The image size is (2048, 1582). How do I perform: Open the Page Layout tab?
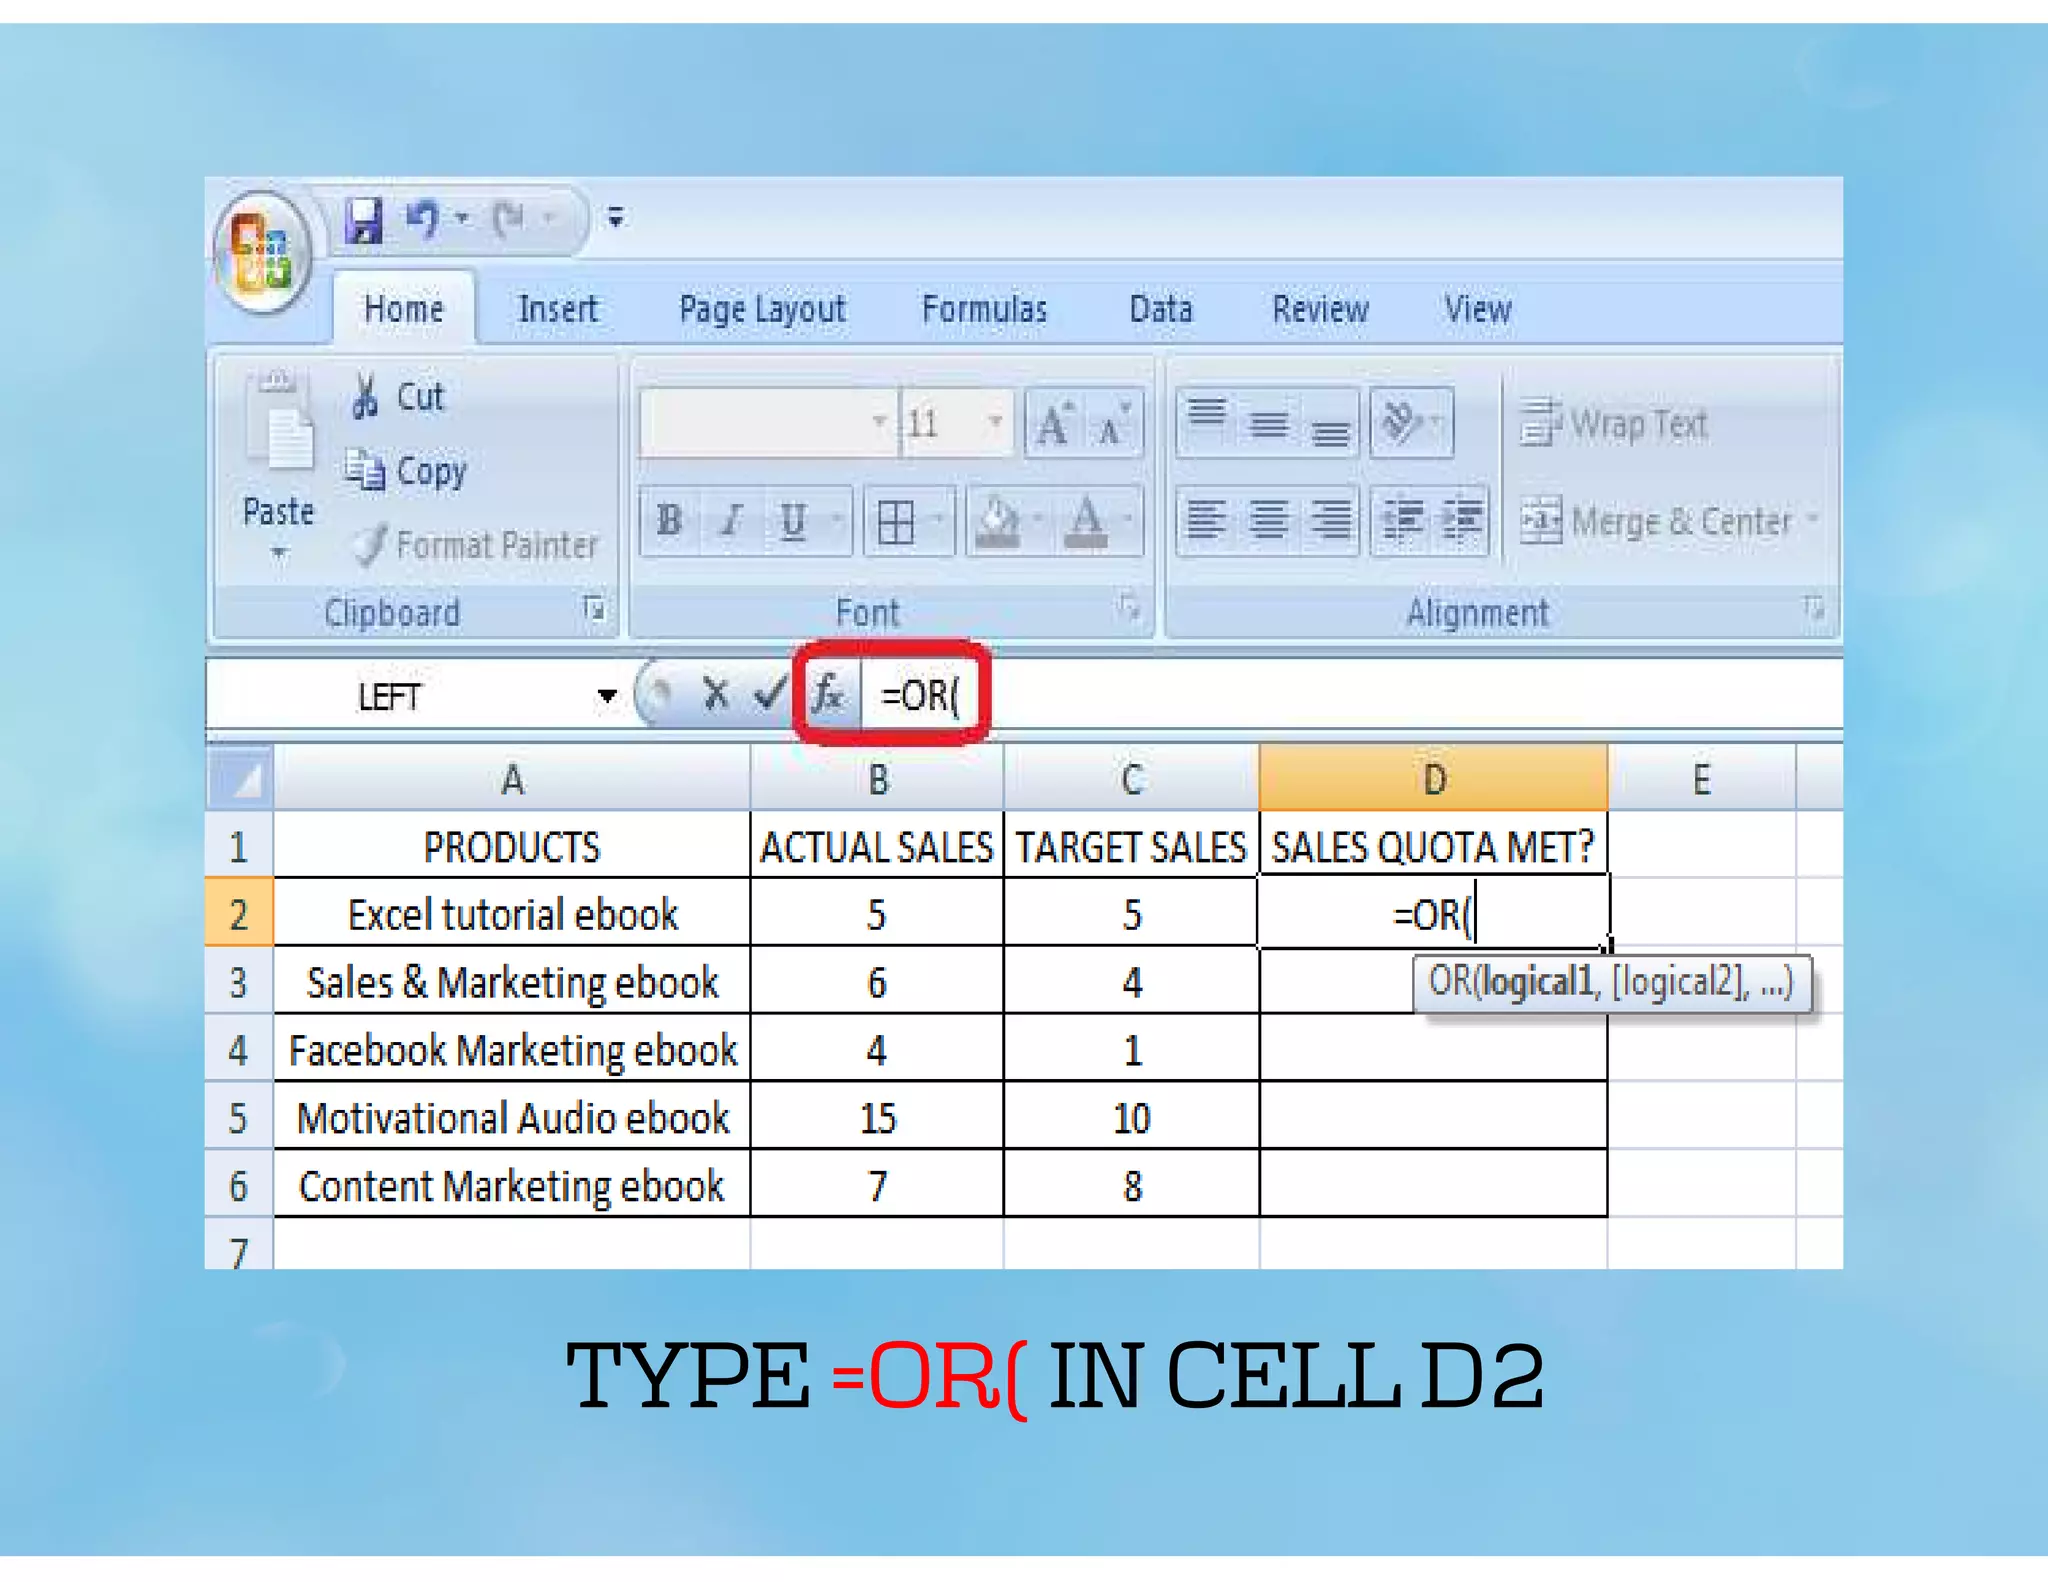[x=762, y=309]
